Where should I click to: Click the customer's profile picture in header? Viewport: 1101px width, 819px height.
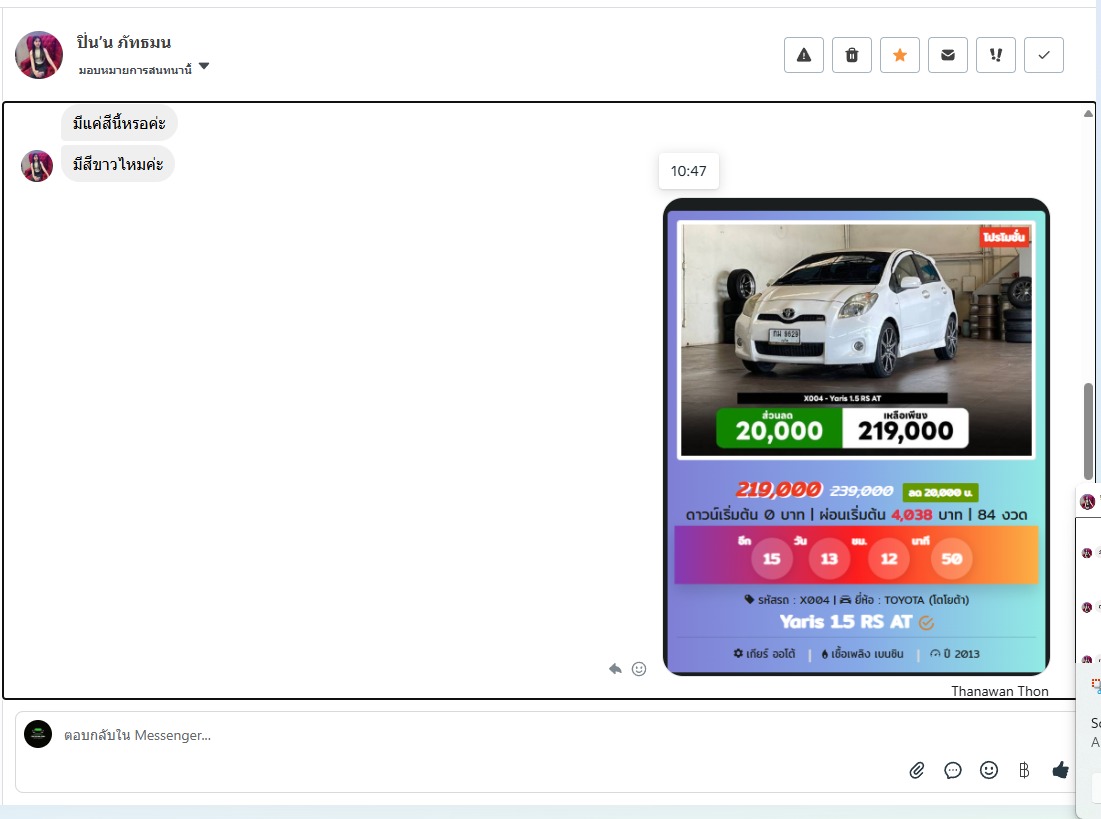tap(39, 54)
